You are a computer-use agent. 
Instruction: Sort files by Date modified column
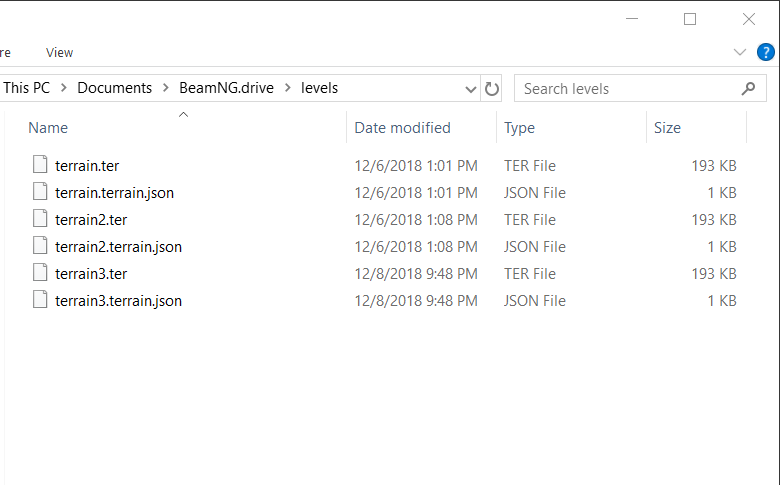click(x=402, y=128)
